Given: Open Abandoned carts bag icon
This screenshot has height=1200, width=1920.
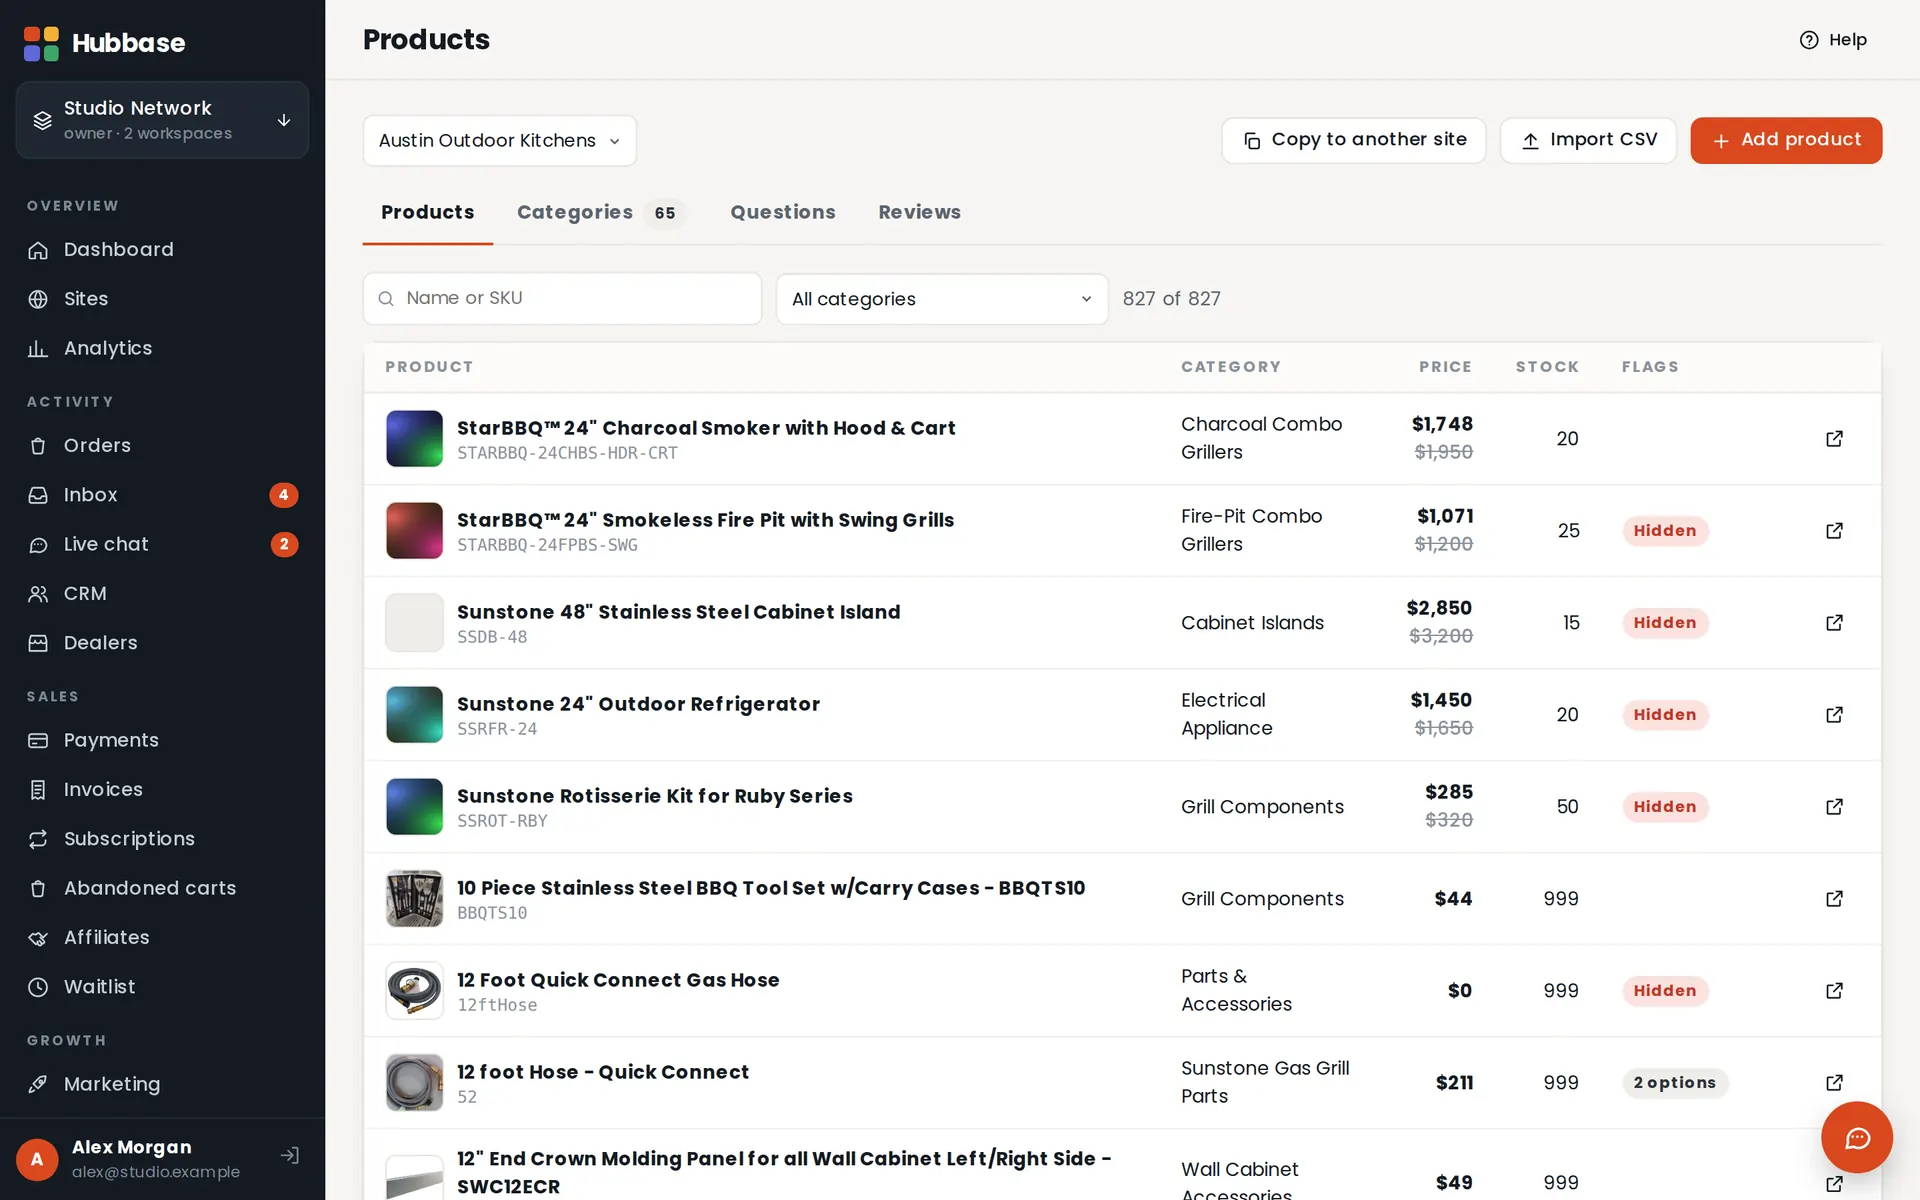Looking at the screenshot, I should pos(38,888).
